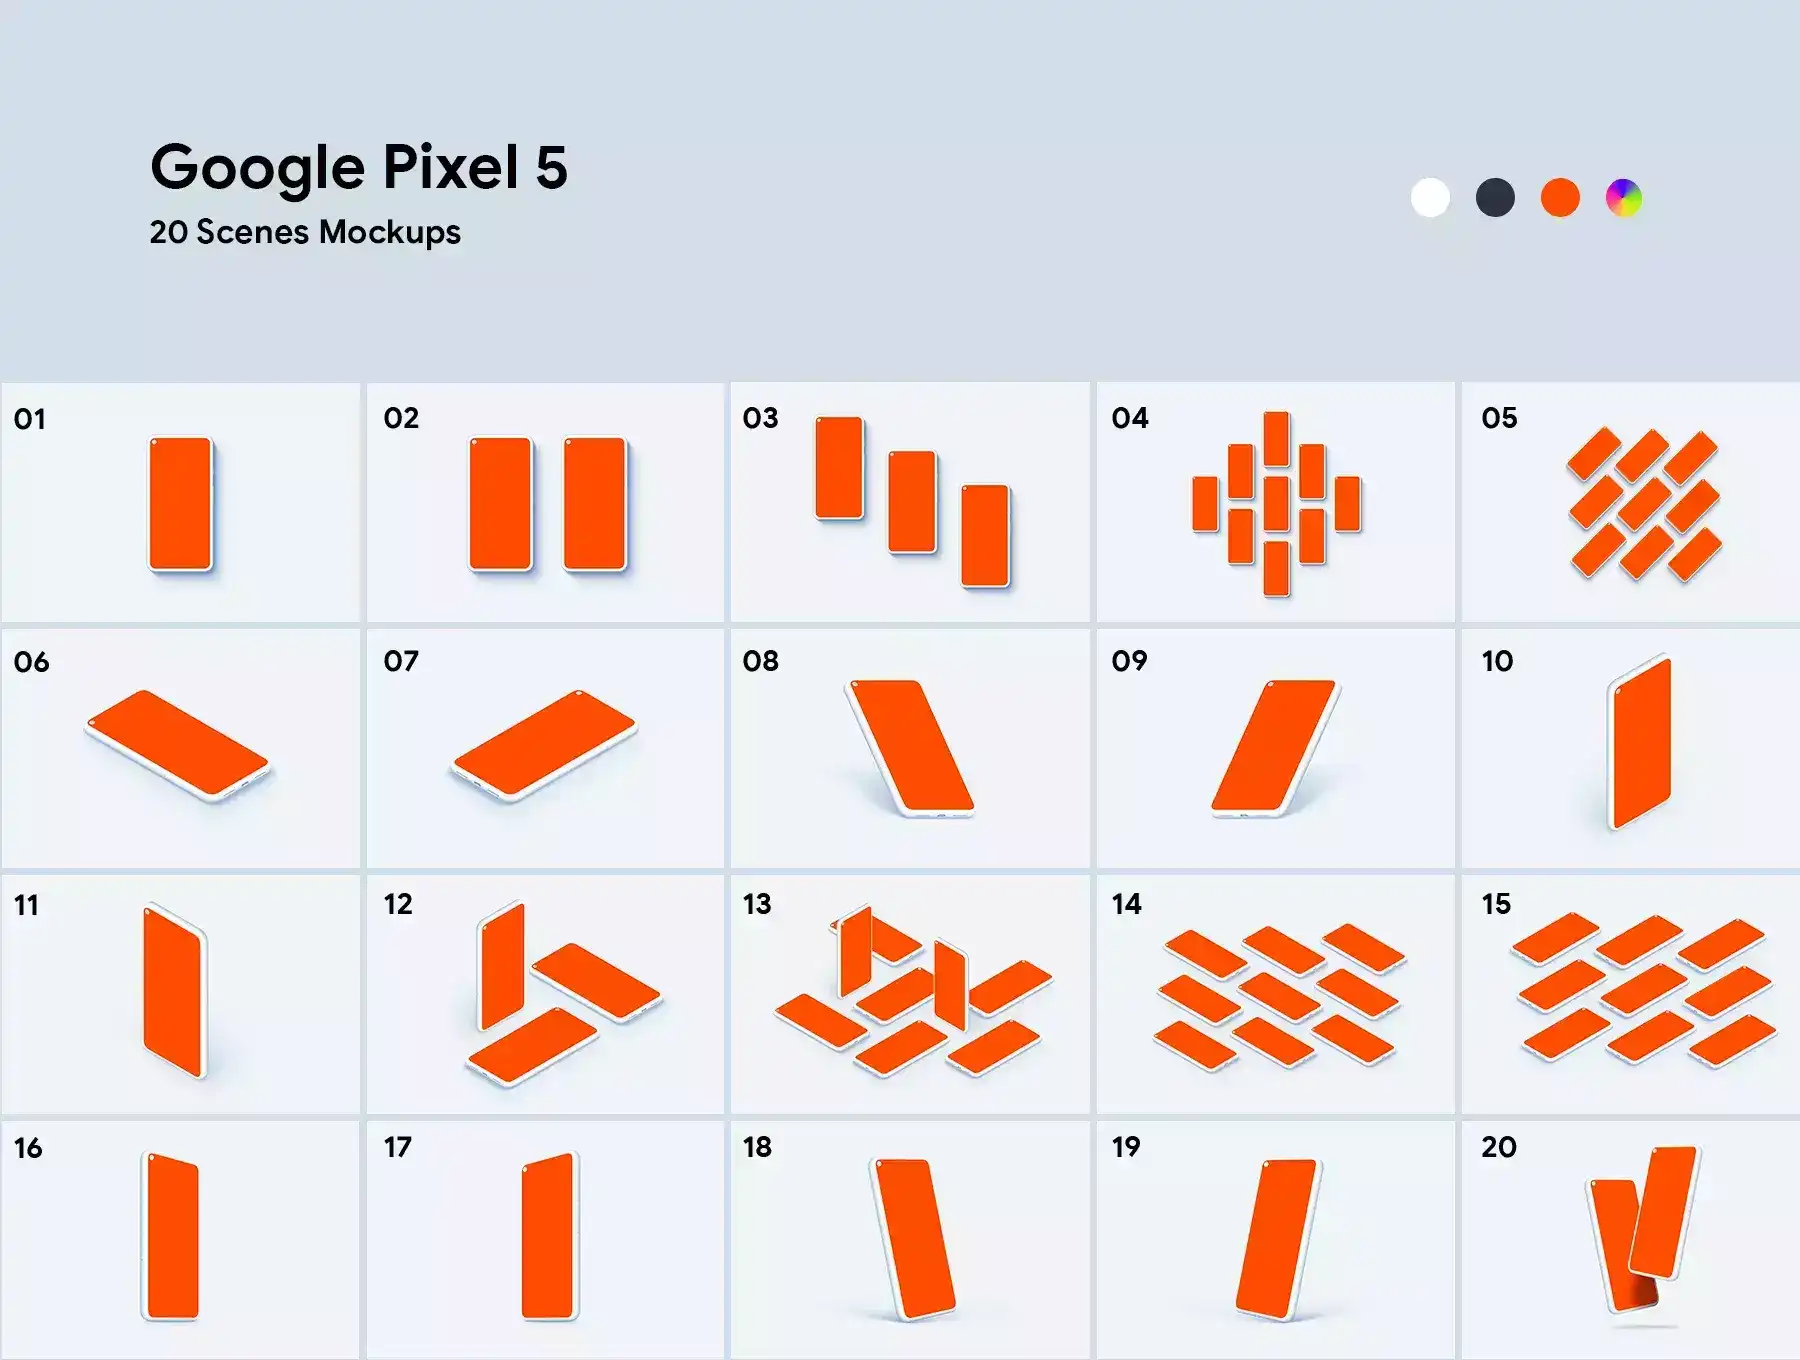
Task: Pick scene 08 tilted leaning phone
Action: click(x=910, y=747)
